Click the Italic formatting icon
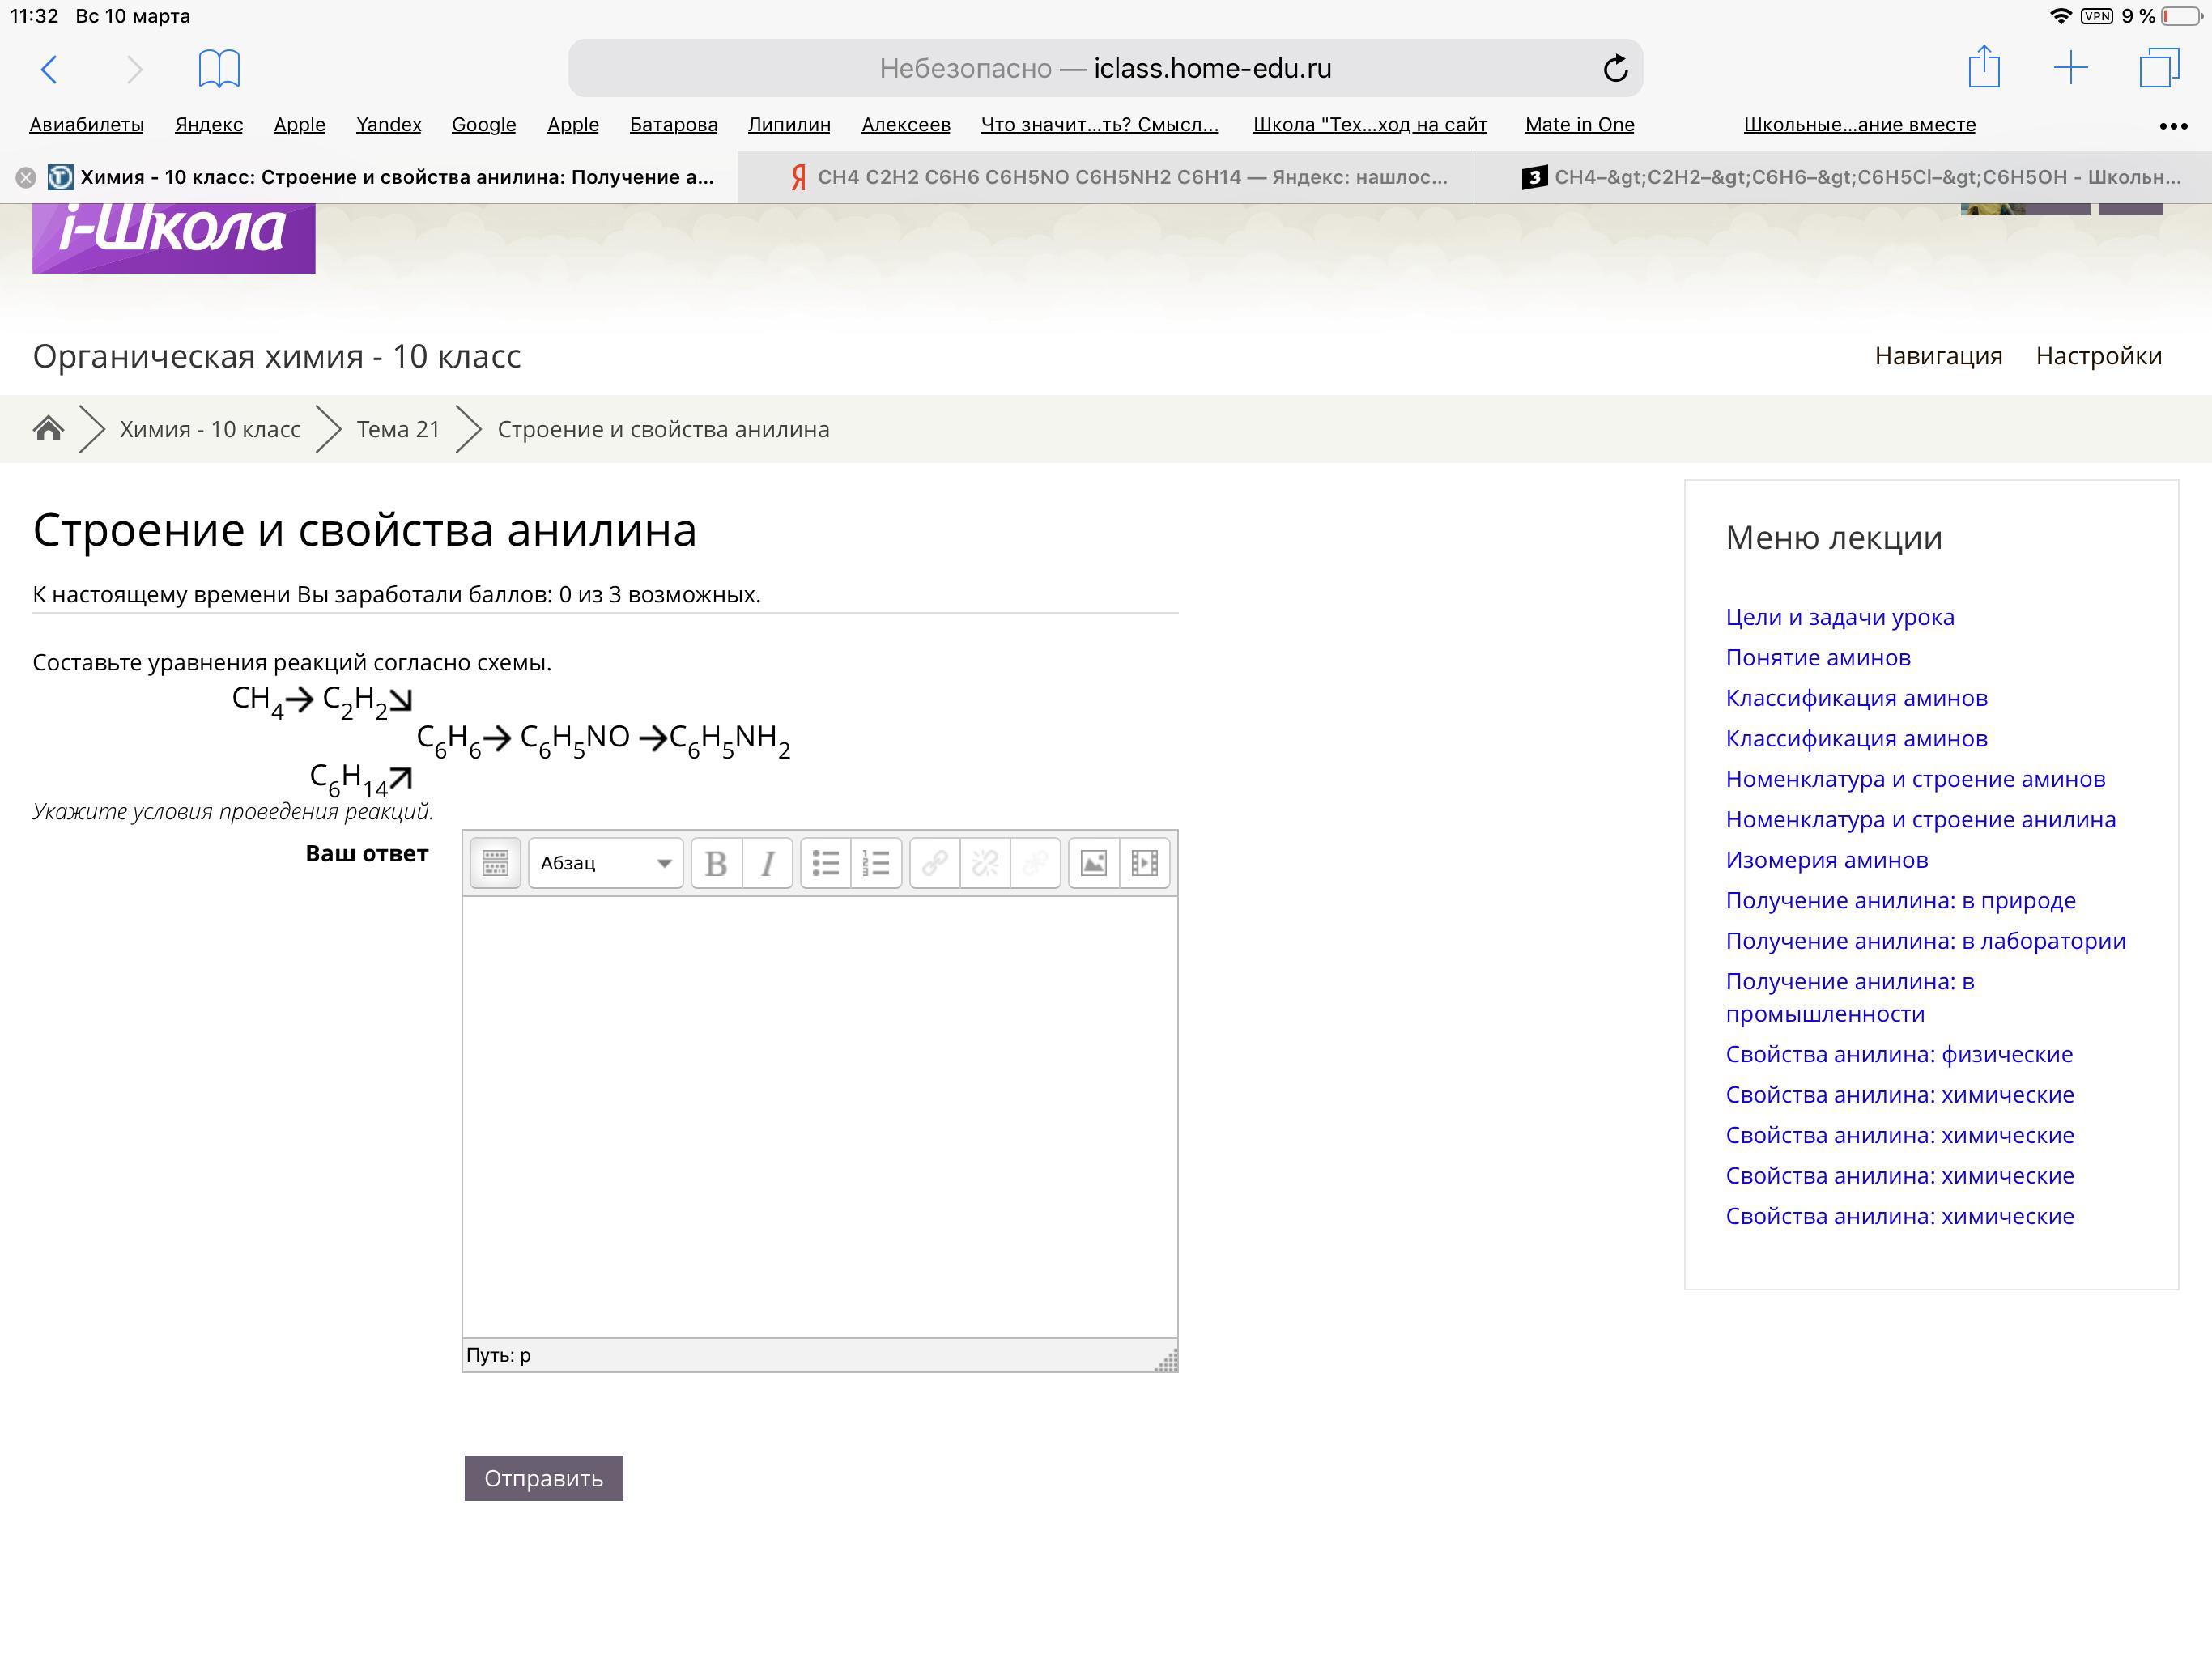The height and width of the screenshot is (1658, 2212). [x=767, y=863]
